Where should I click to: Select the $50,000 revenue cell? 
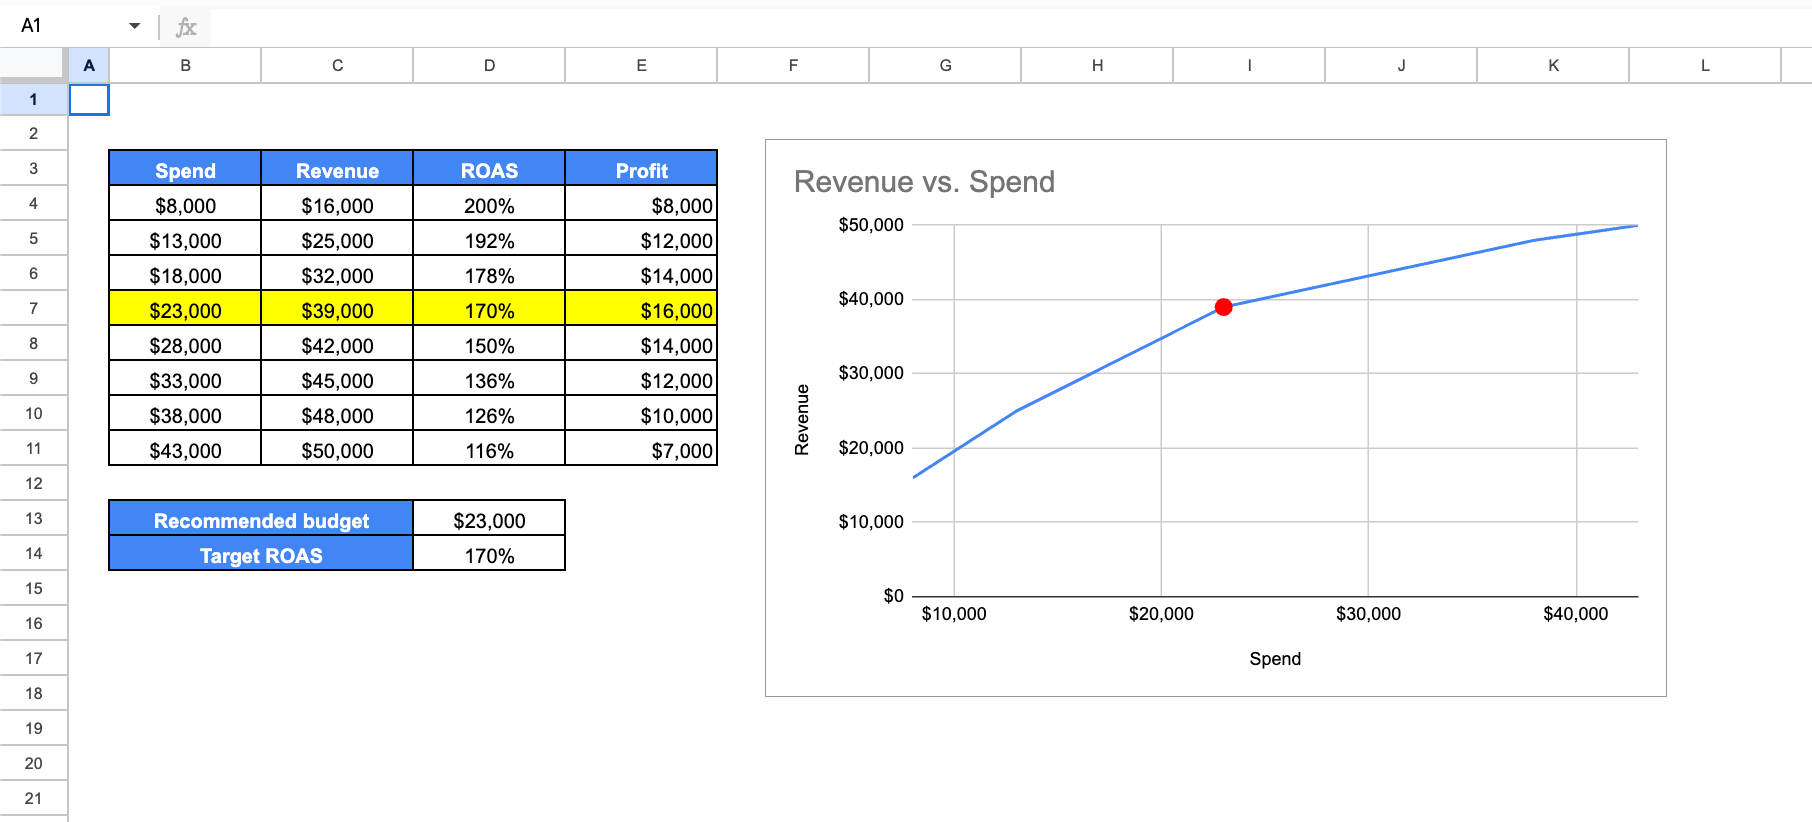click(x=337, y=449)
